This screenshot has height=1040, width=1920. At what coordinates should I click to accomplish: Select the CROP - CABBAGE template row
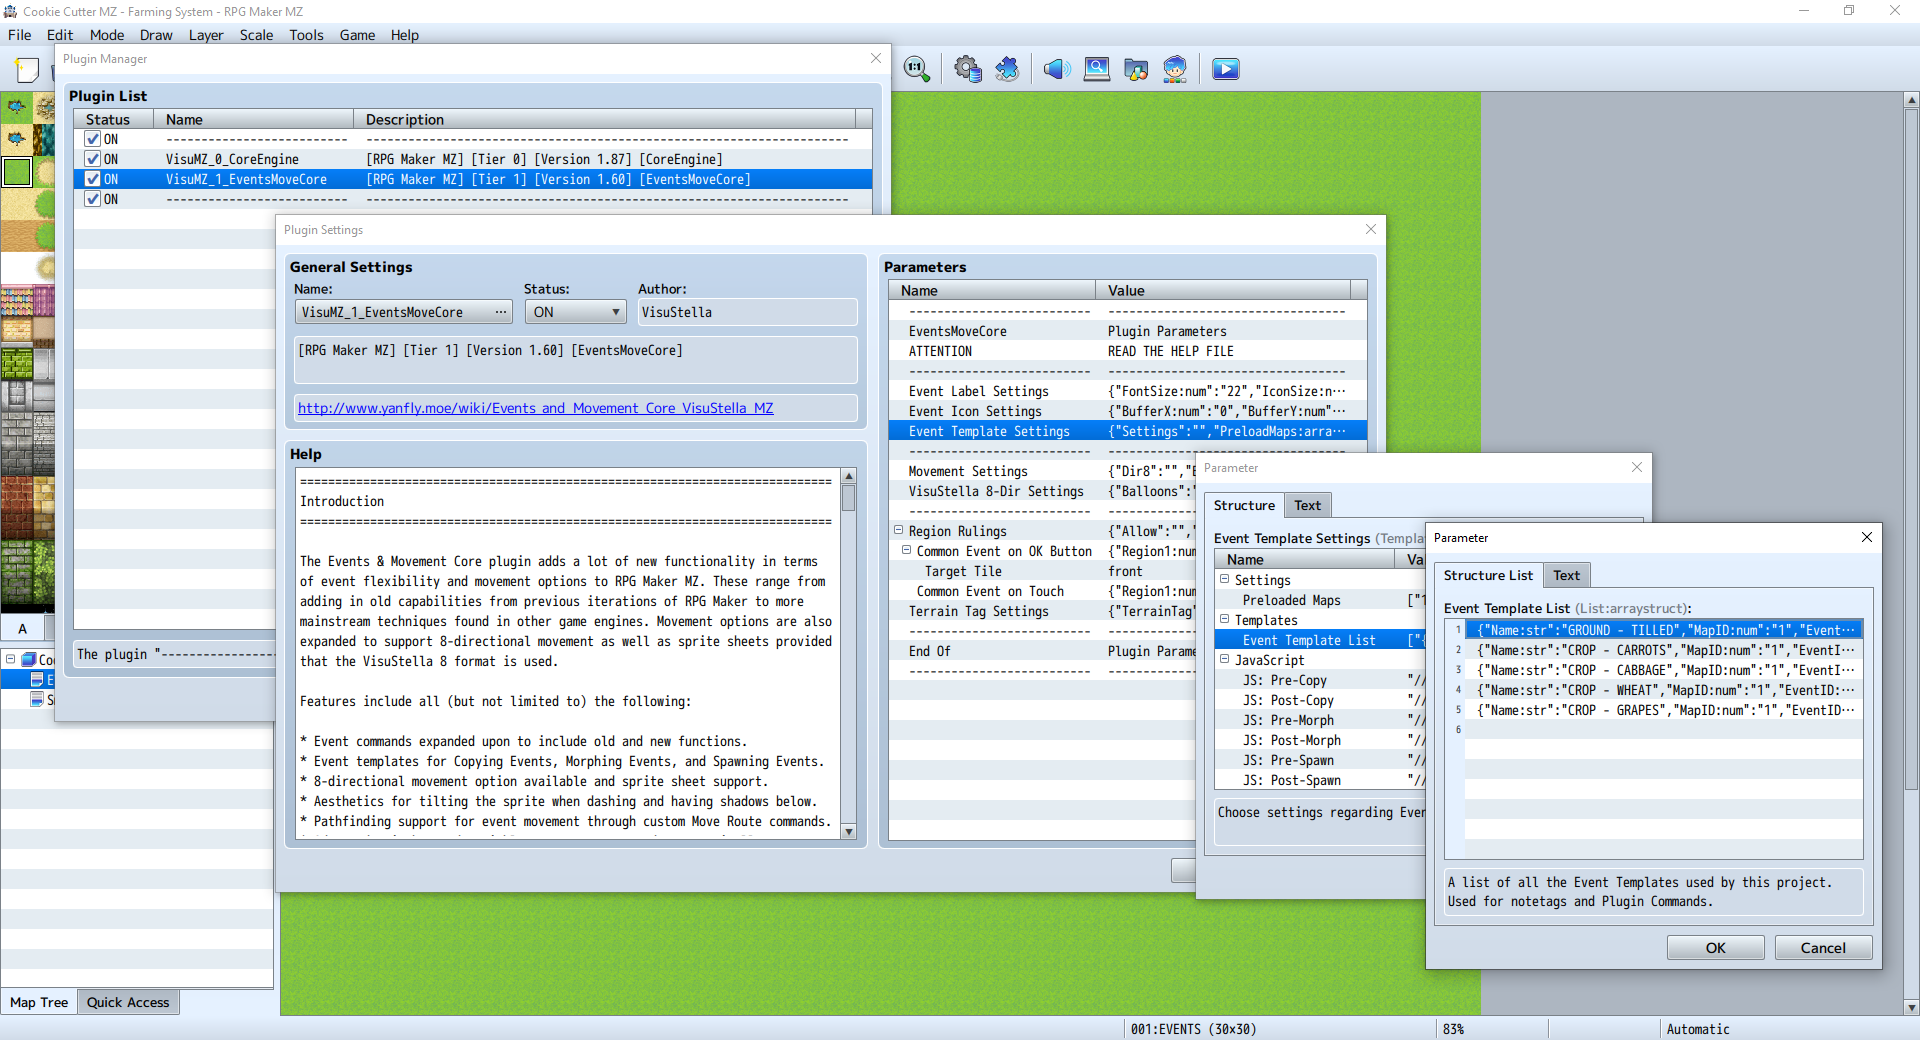coord(1663,670)
